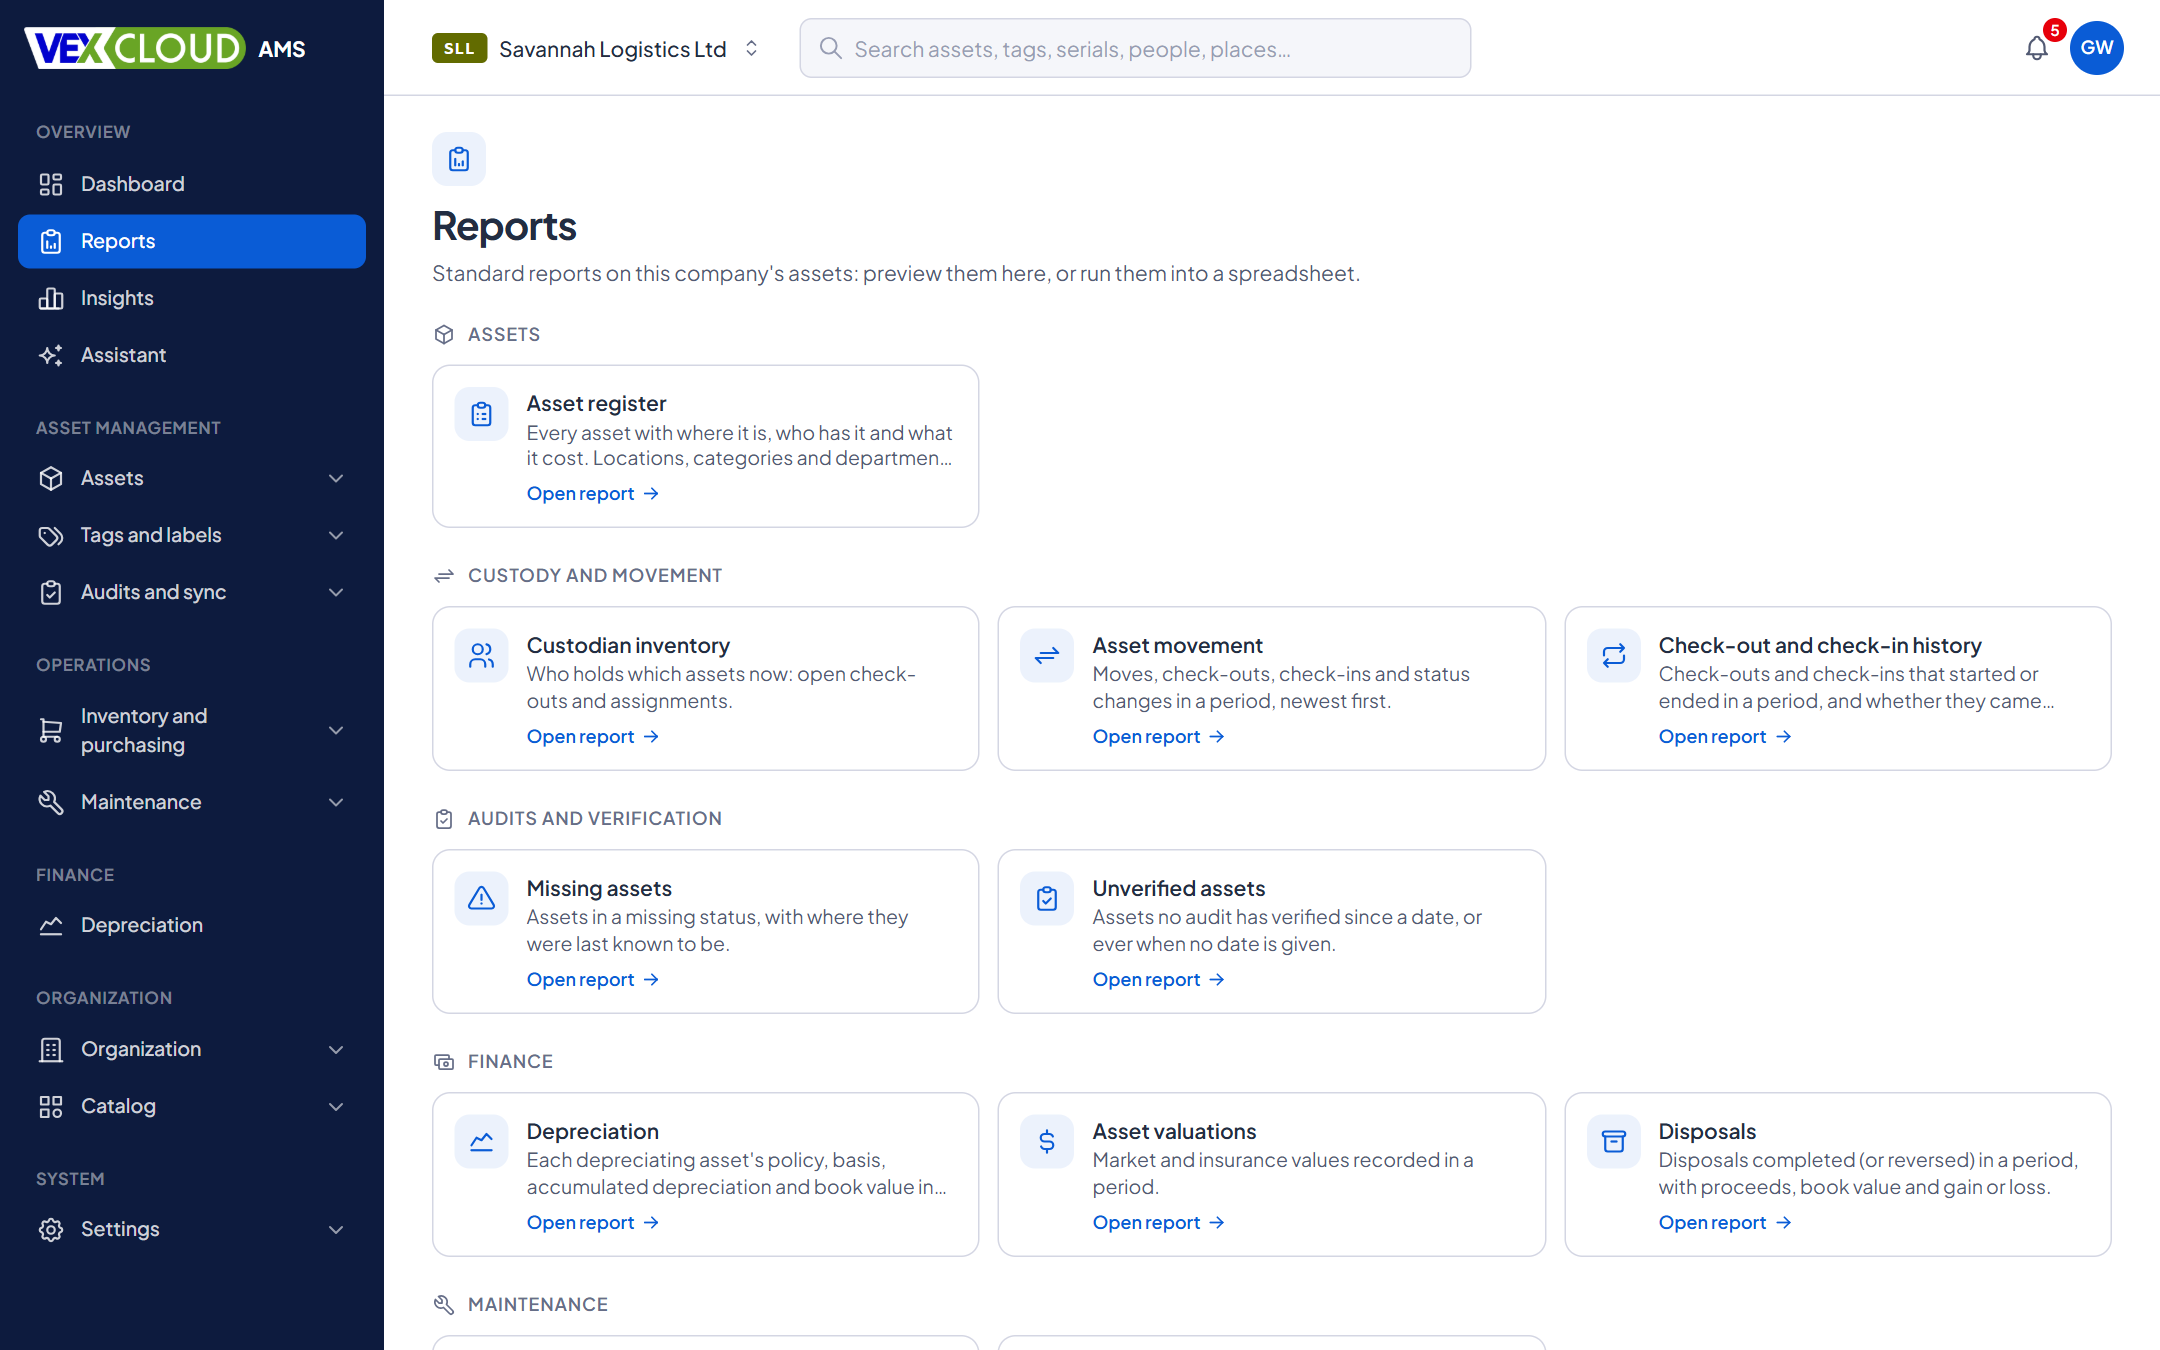Open Insights from the sidebar
The width and height of the screenshot is (2160, 1350).
coord(192,298)
